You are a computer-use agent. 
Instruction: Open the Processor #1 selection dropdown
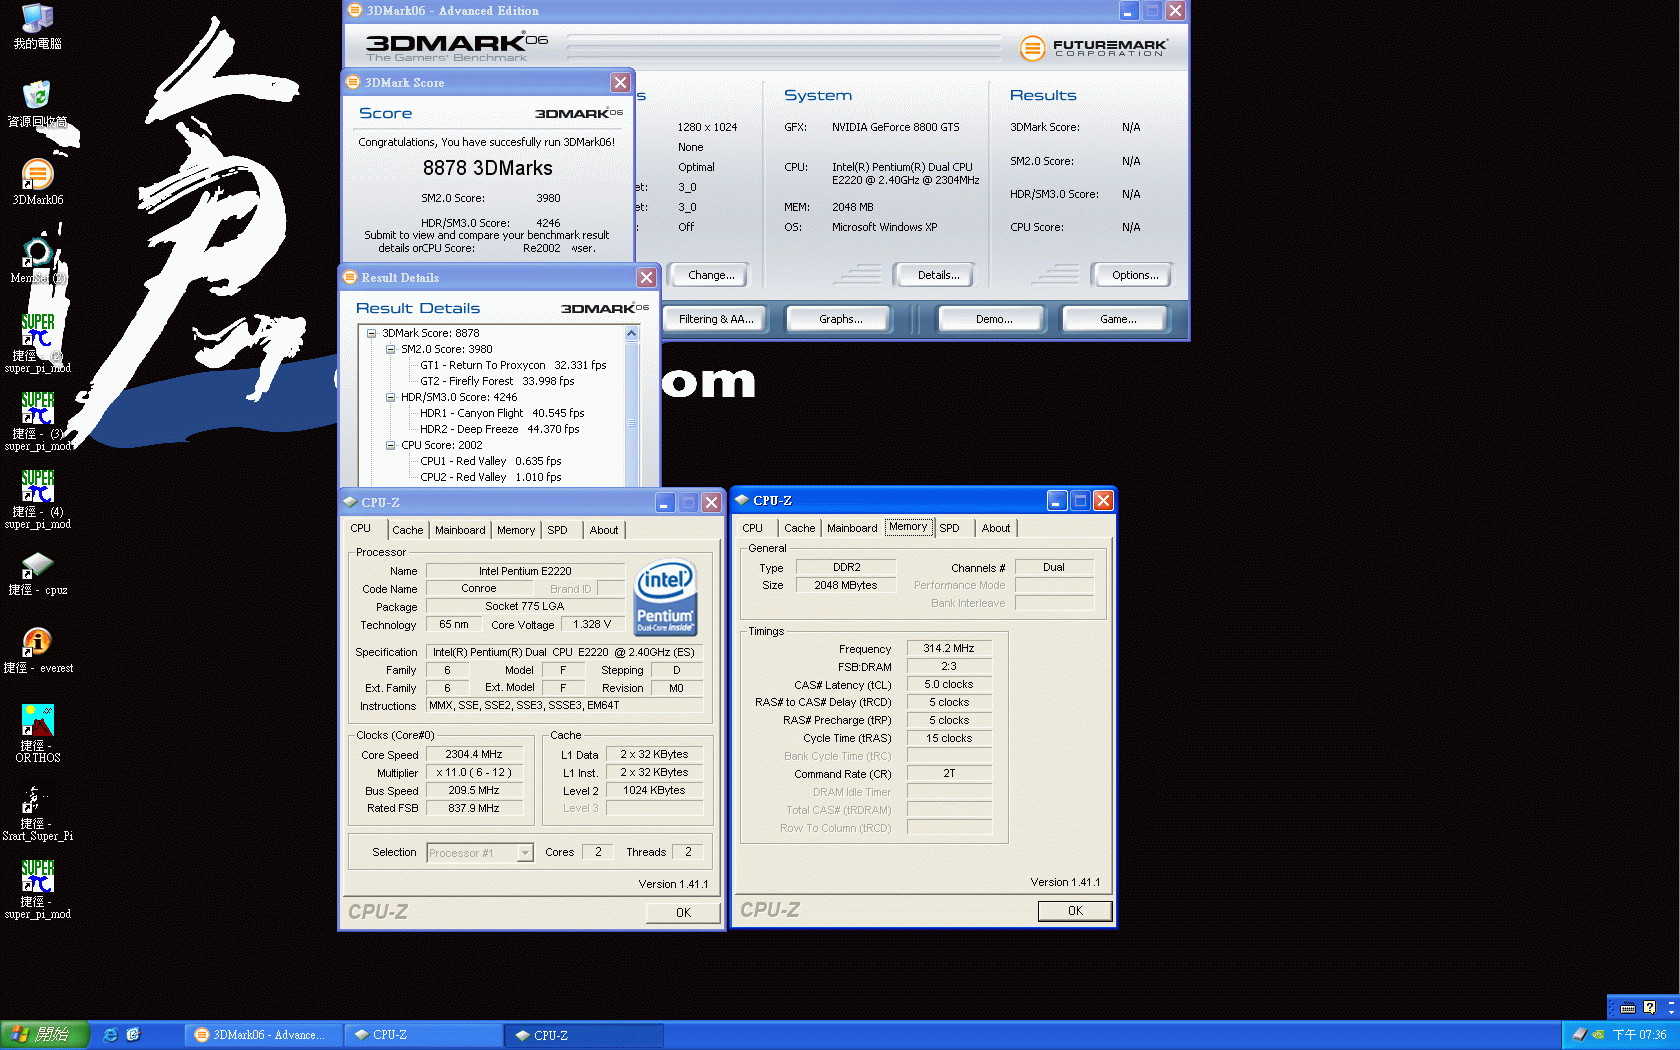point(525,853)
